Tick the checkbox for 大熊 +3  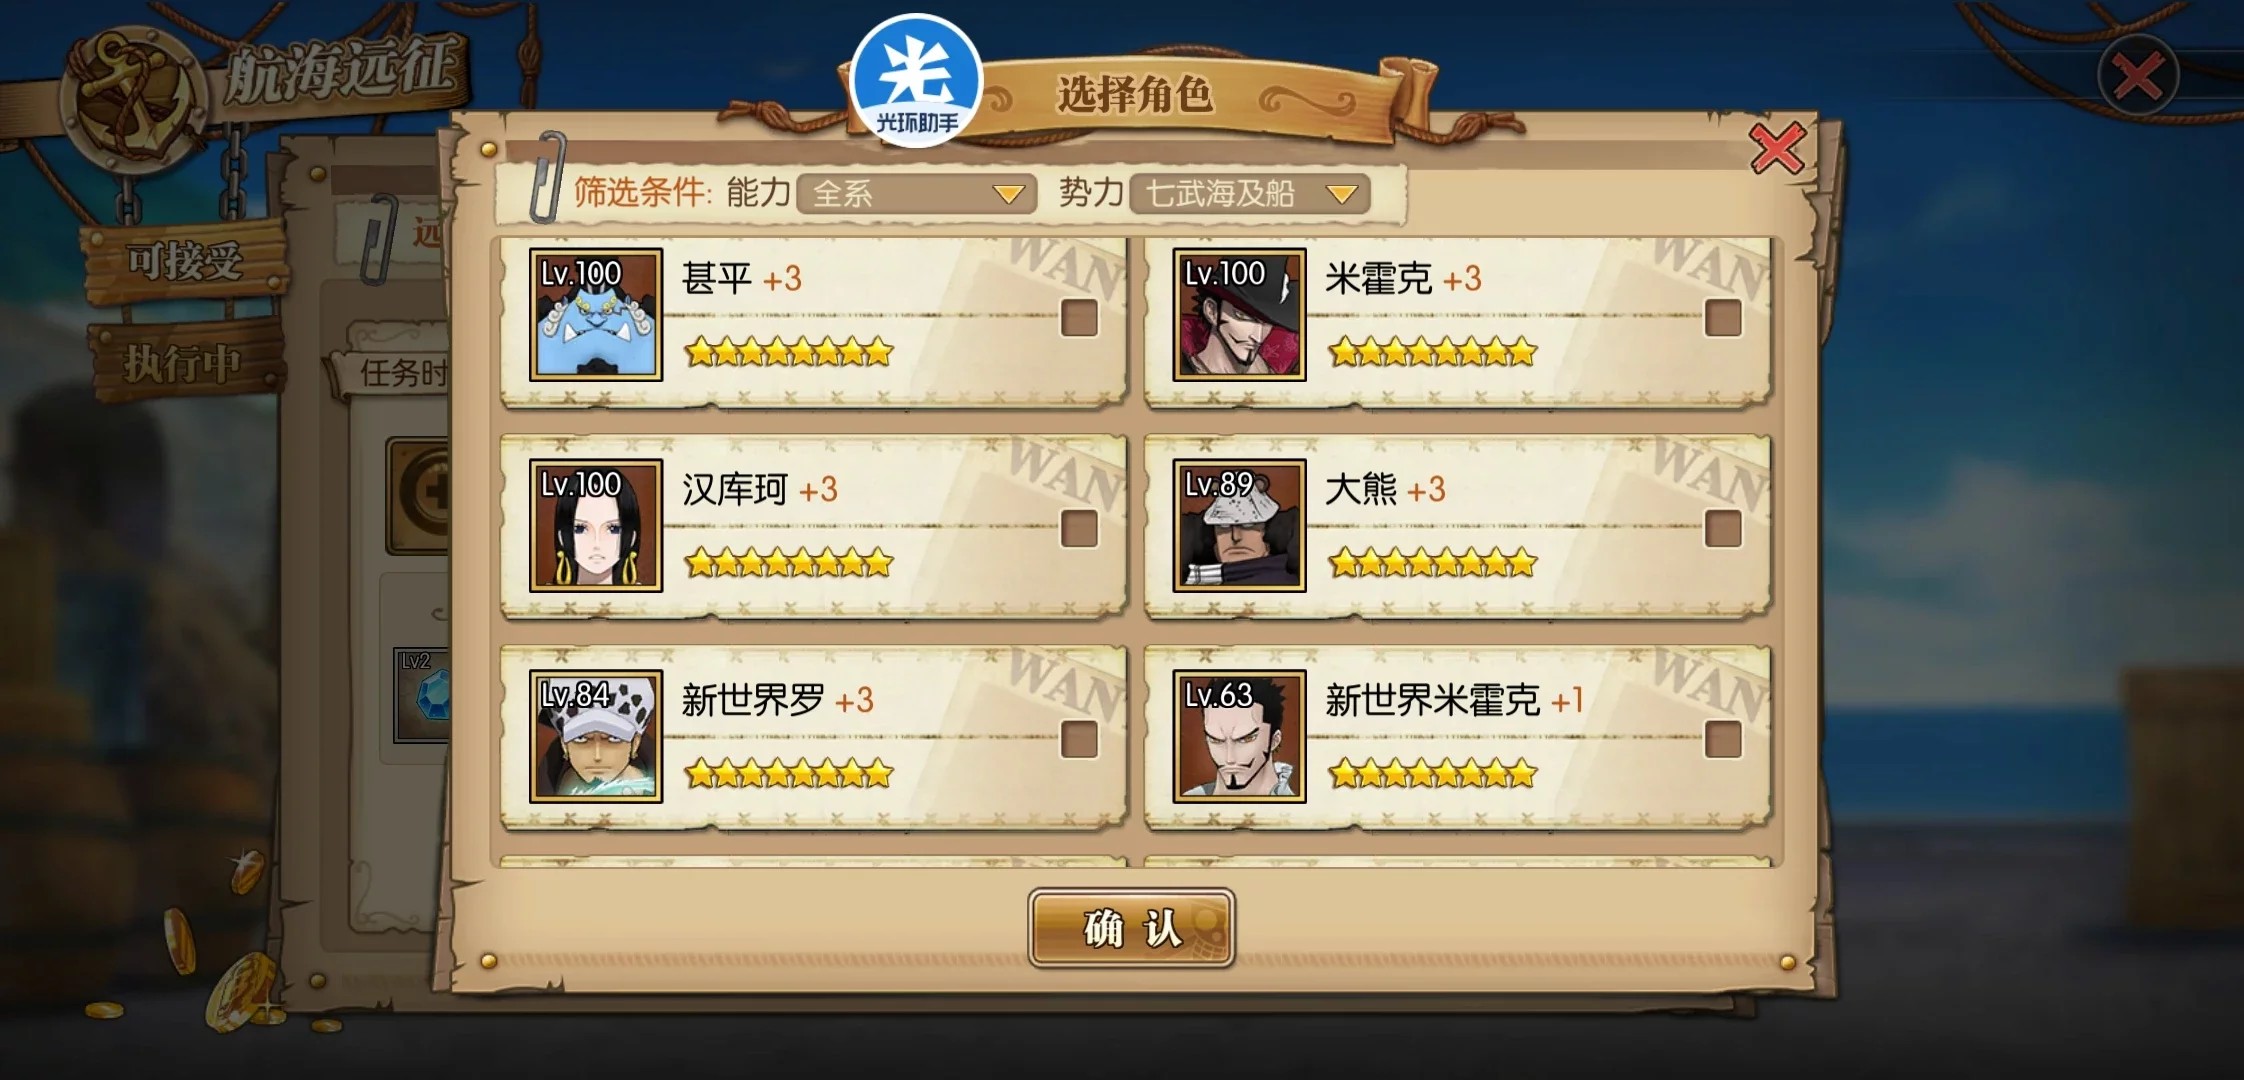coord(1723,529)
